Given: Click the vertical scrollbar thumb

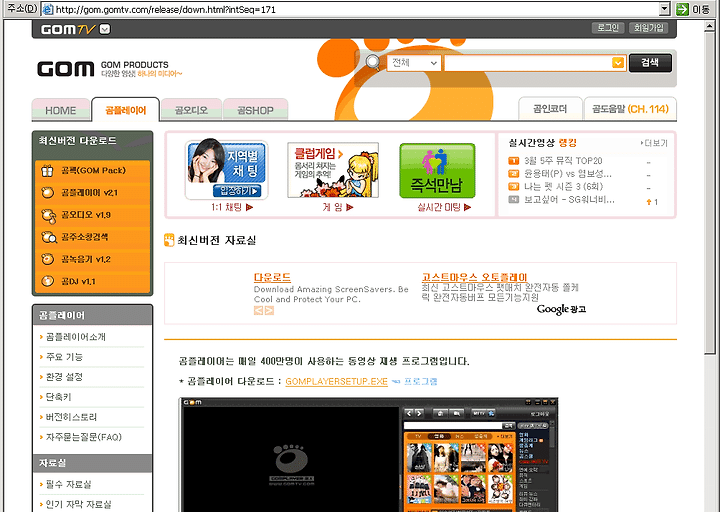Looking at the screenshot, I should click(x=710, y=193).
